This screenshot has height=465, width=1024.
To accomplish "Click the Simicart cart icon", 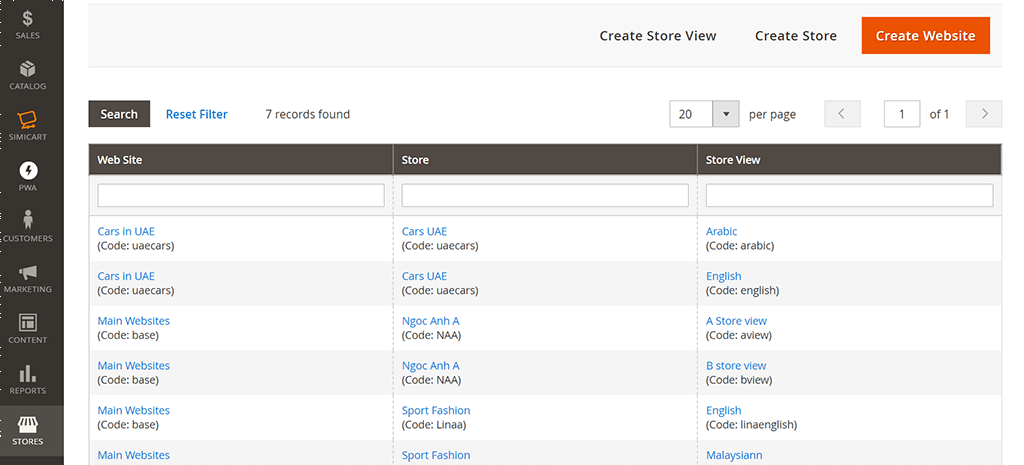I will click(28, 120).
